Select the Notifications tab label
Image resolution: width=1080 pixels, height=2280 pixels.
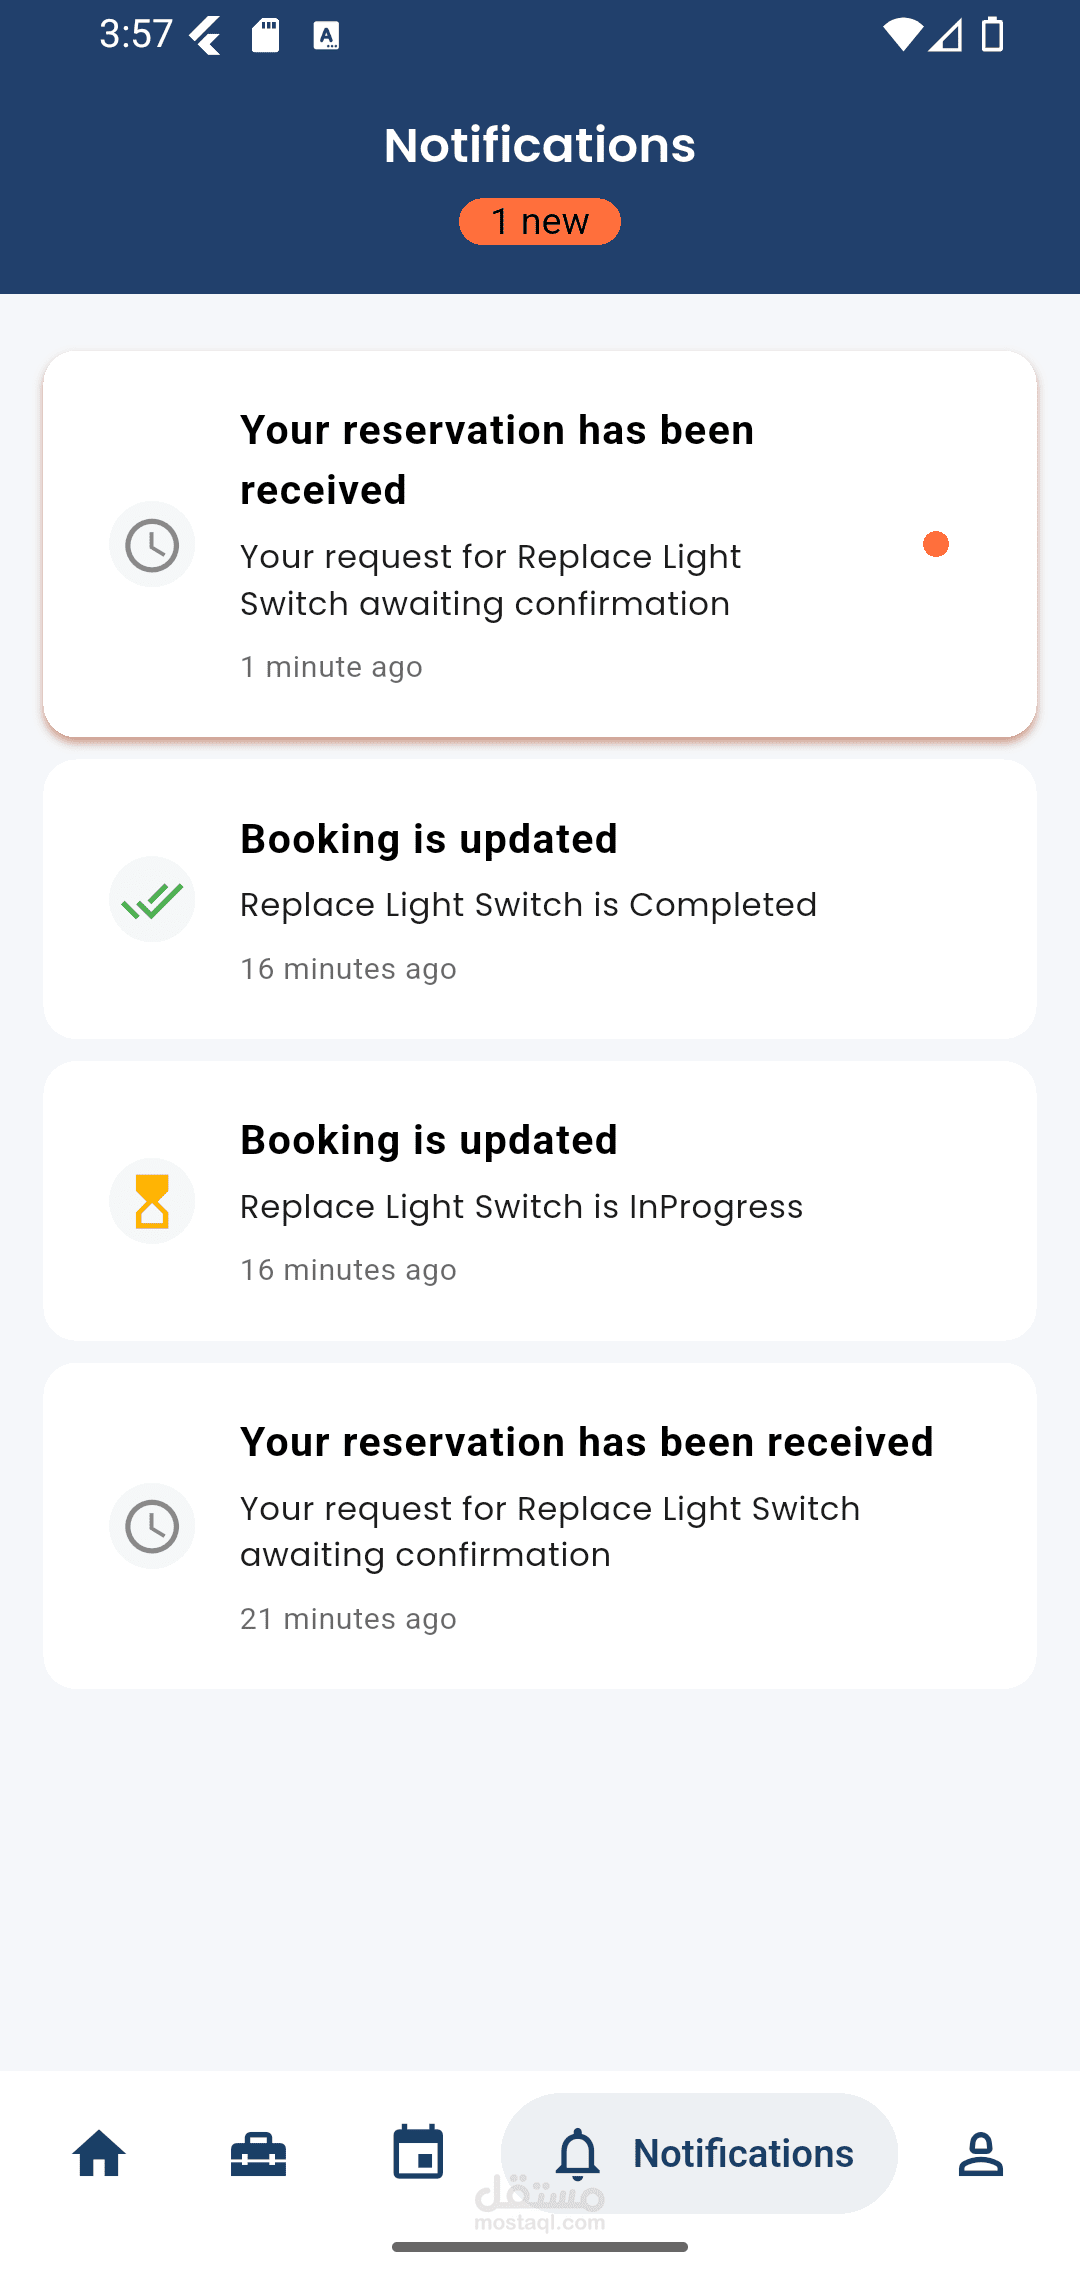point(743,2153)
